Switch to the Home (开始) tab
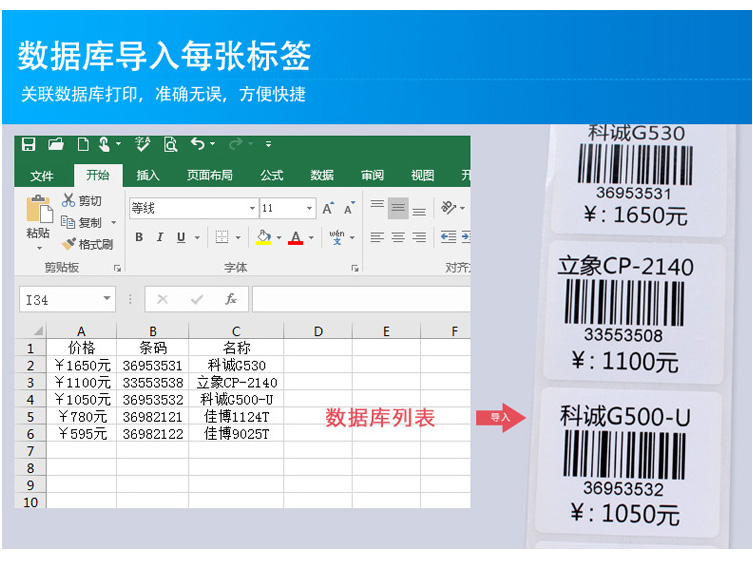Screen dimensions: 753x588 point(98,175)
